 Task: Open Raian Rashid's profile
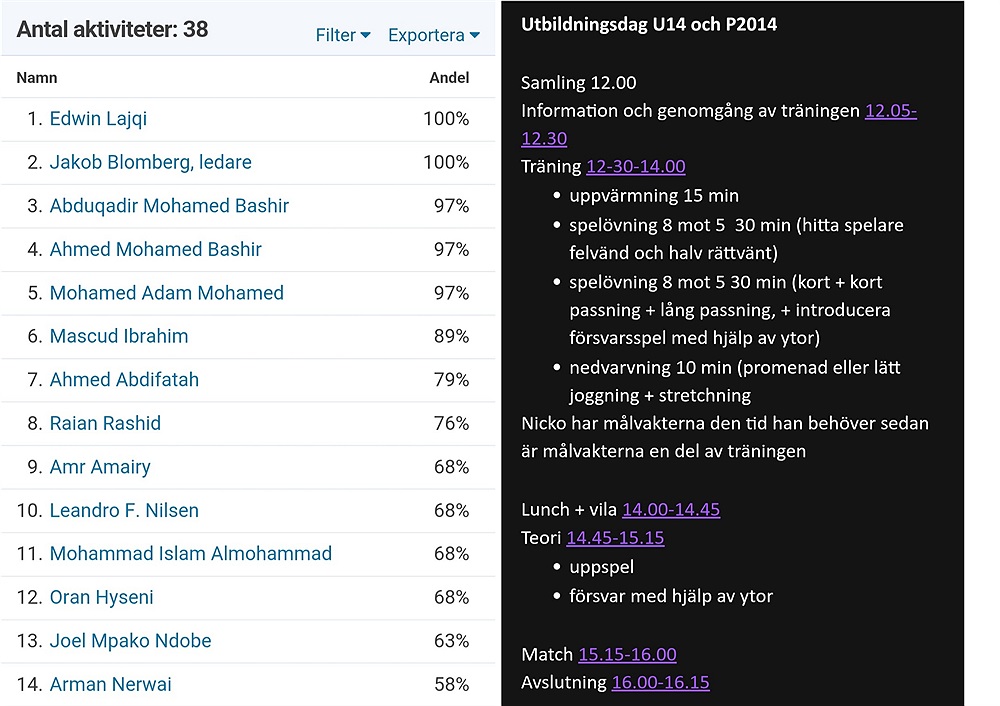(x=105, y=423)
